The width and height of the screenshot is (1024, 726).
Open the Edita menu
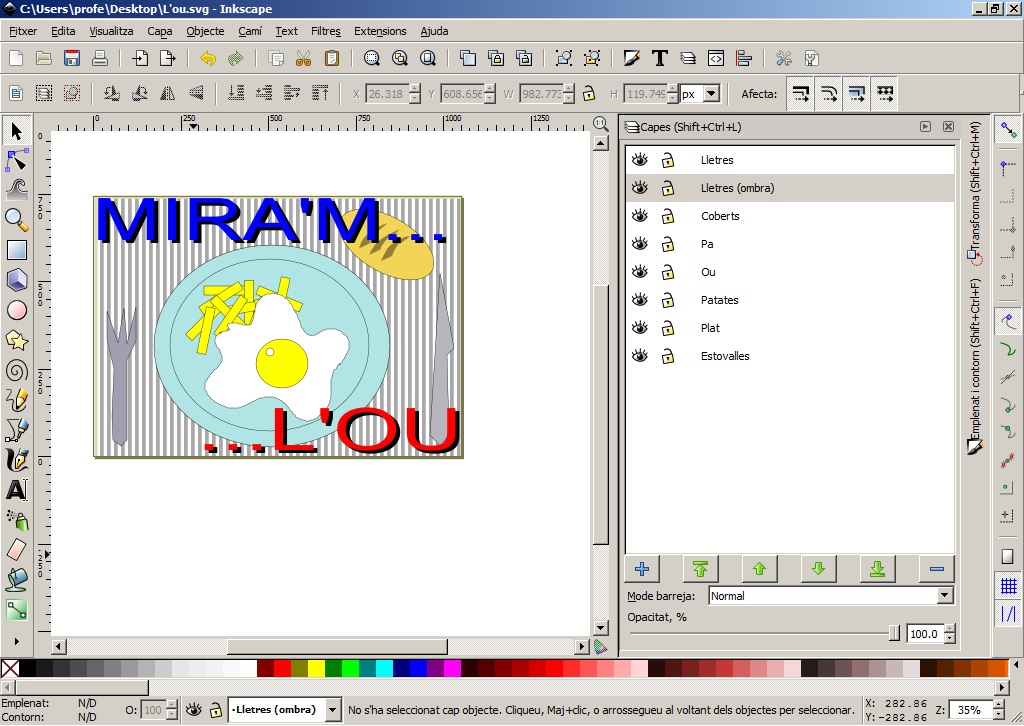click(x=63, y=31)
